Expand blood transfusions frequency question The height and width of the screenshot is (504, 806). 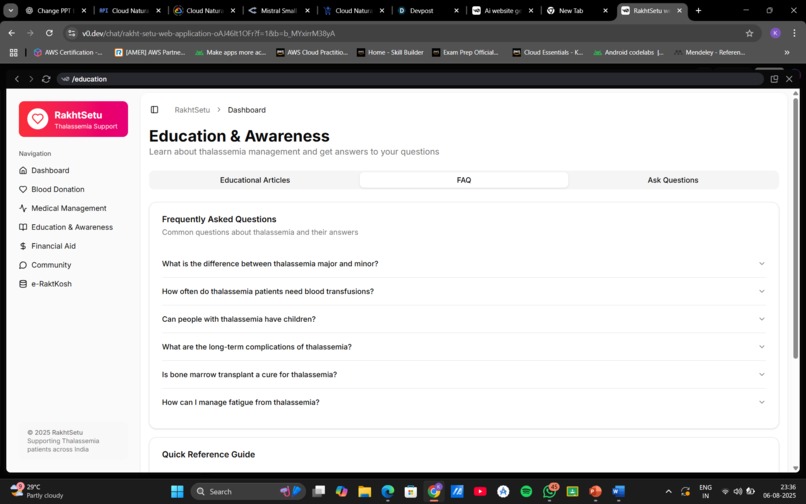(464, 291)
